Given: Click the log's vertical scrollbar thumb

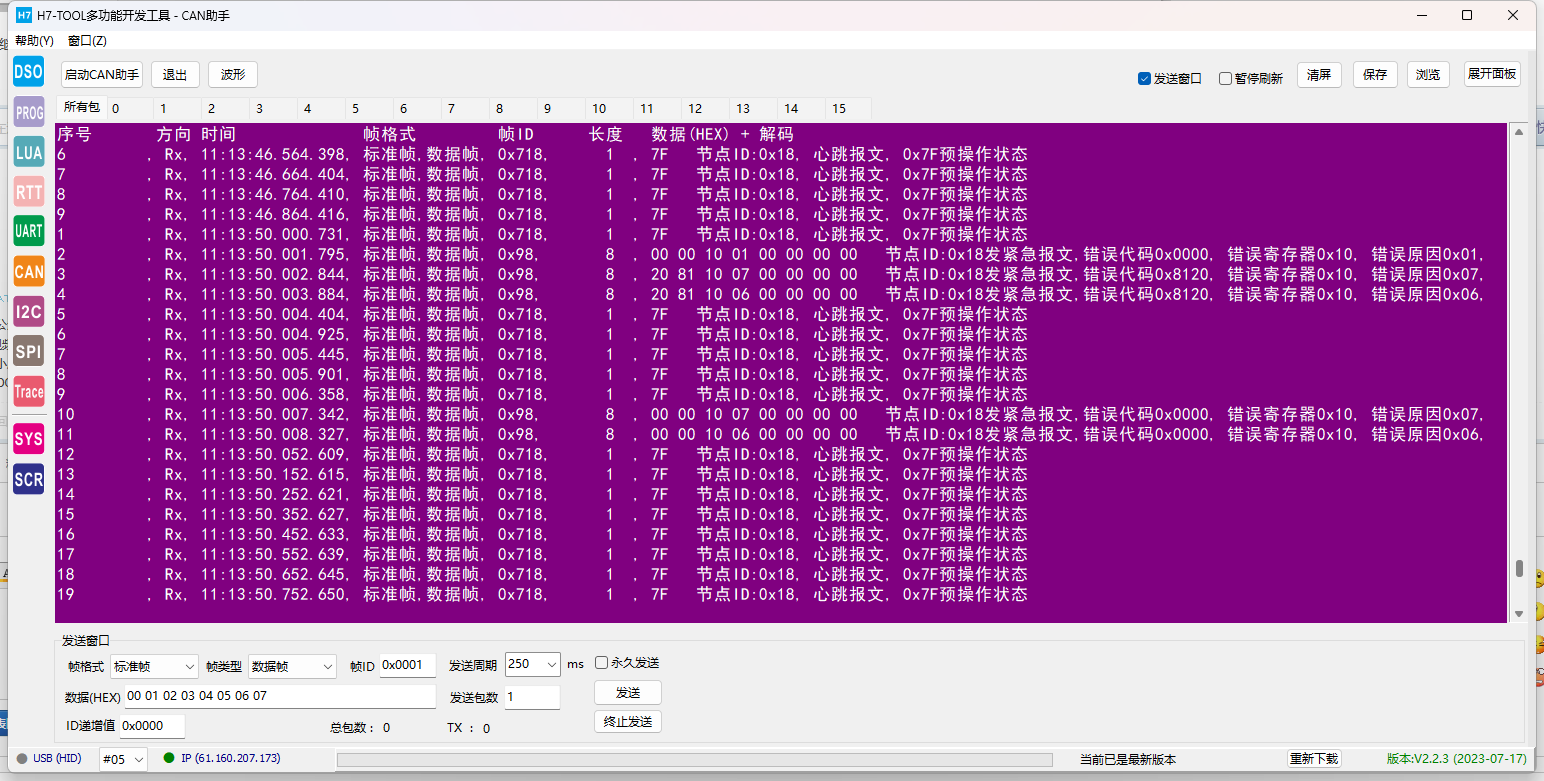Looking at the screenshot, I should click(x=1519, y=569).
